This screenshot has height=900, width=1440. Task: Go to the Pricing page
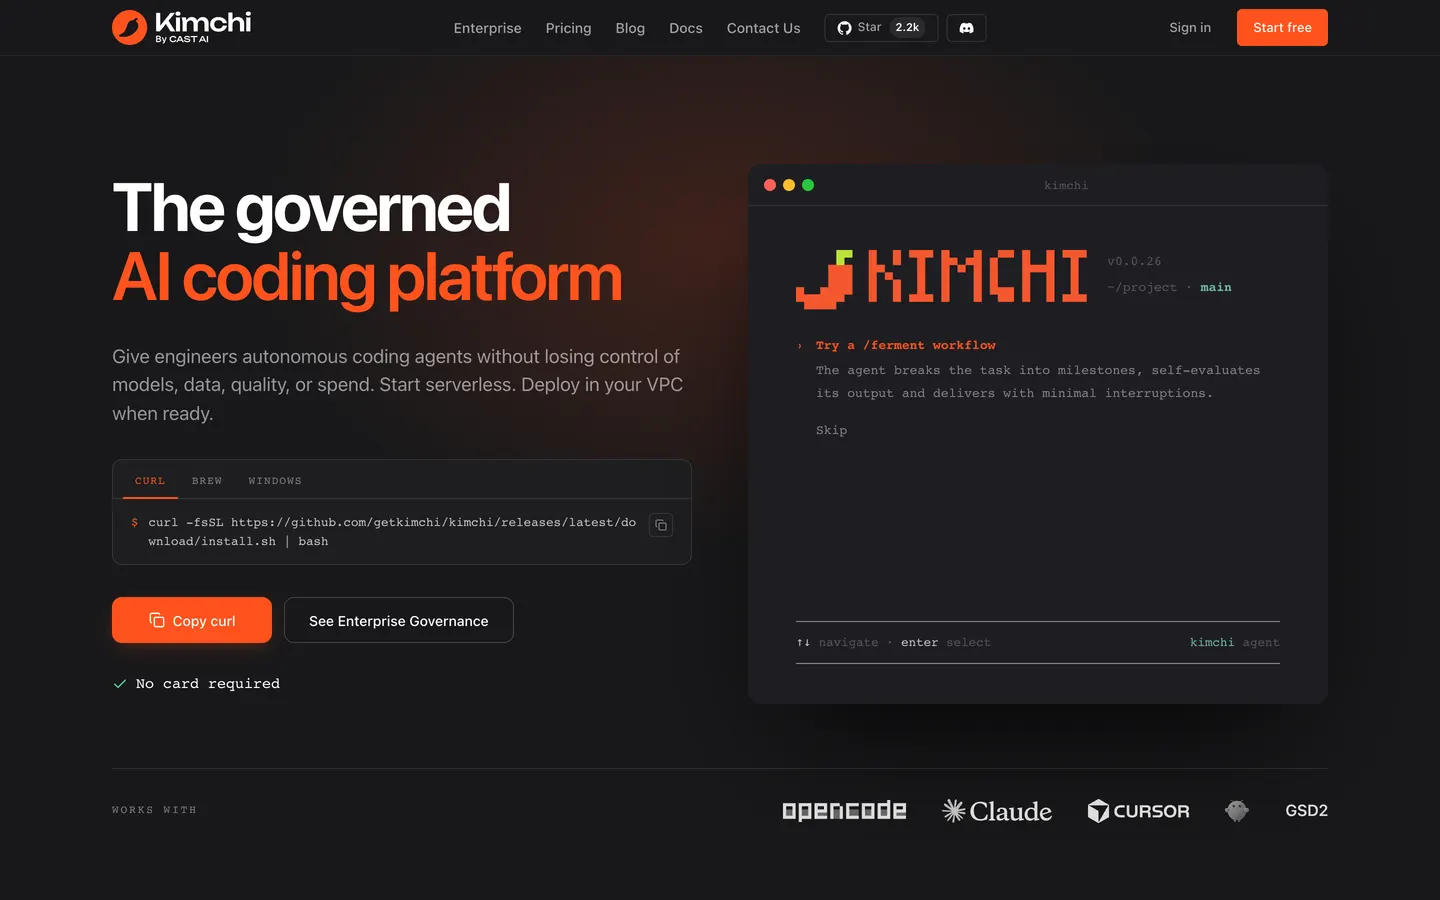pyautogui.click(x=568, y=28)
